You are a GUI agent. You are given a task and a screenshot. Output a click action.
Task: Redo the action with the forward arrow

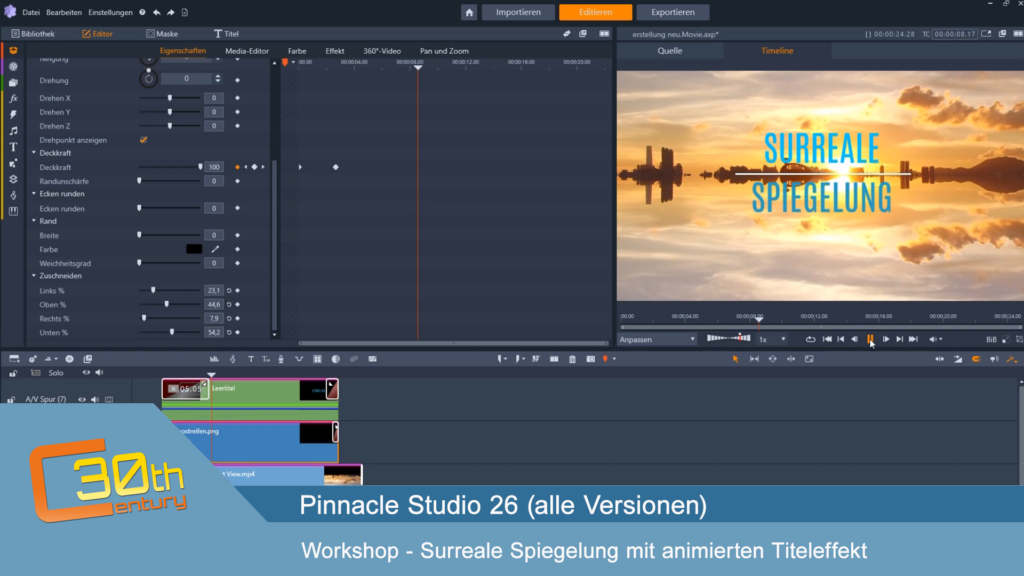[x=170, y=12]
